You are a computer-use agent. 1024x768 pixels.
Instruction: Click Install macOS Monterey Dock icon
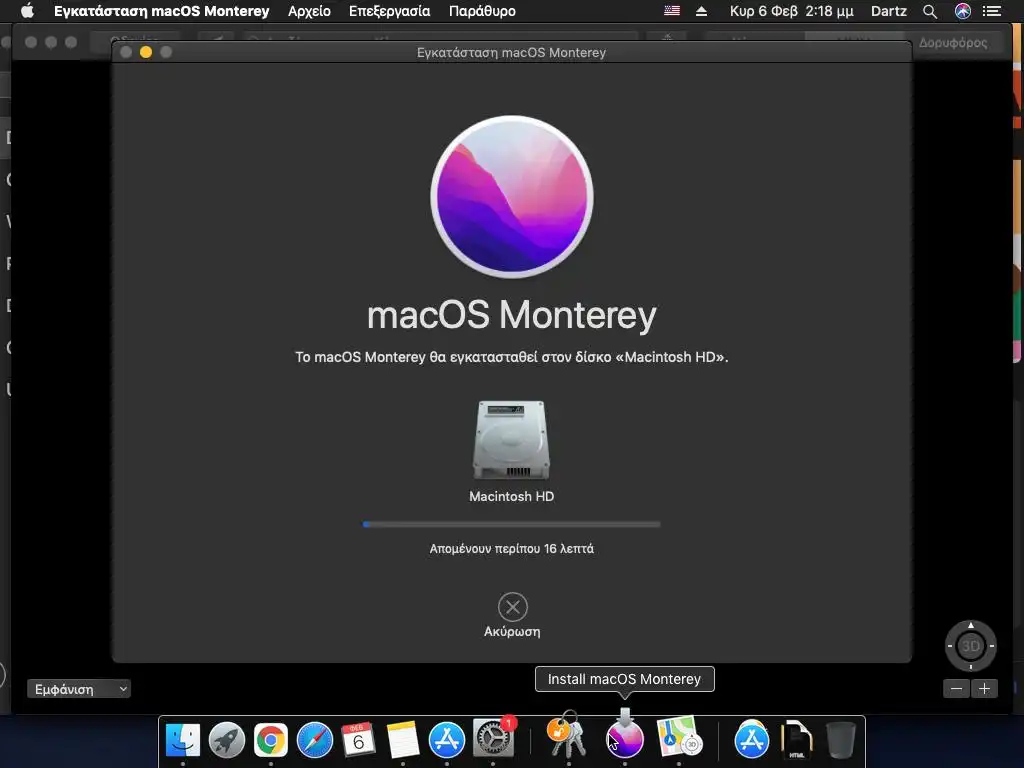pos(625,735)
